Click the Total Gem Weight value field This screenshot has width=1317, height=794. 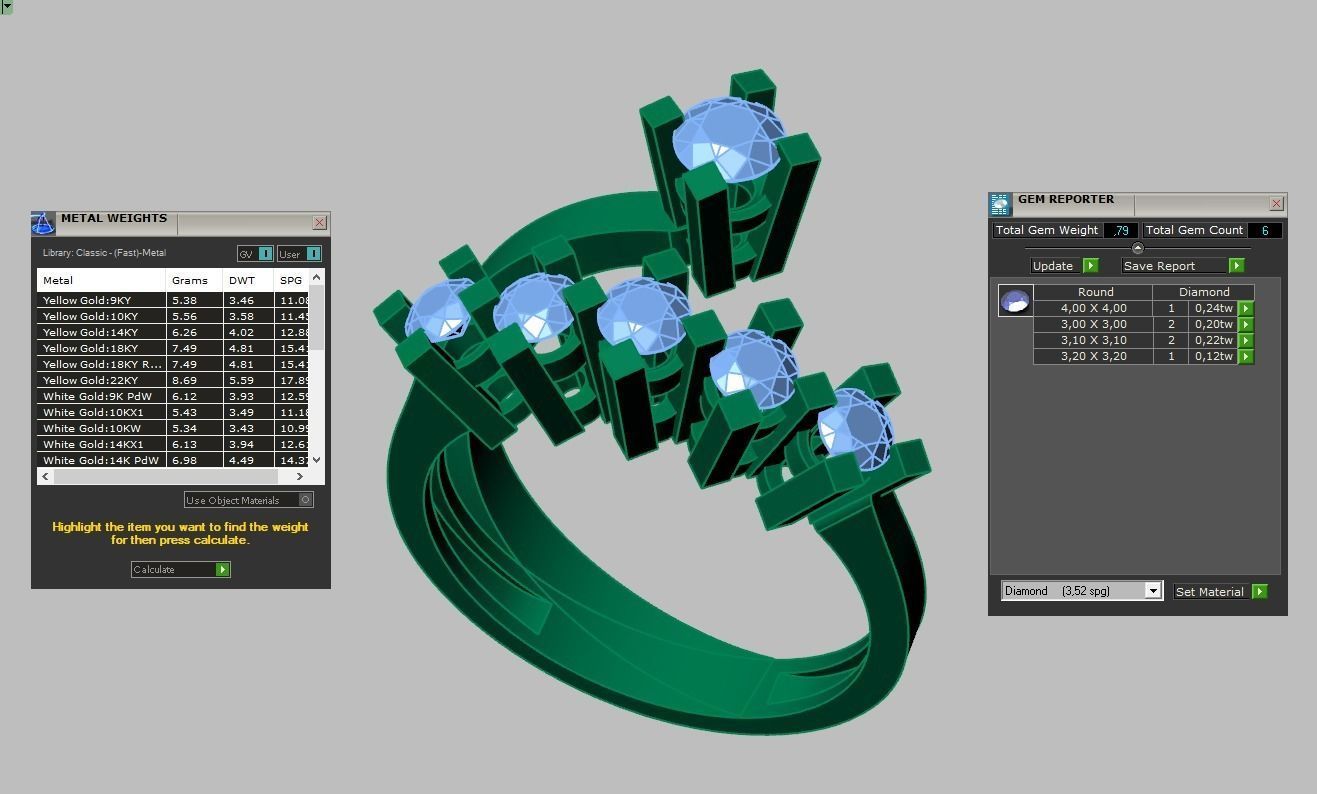(x=1121, y=230)
